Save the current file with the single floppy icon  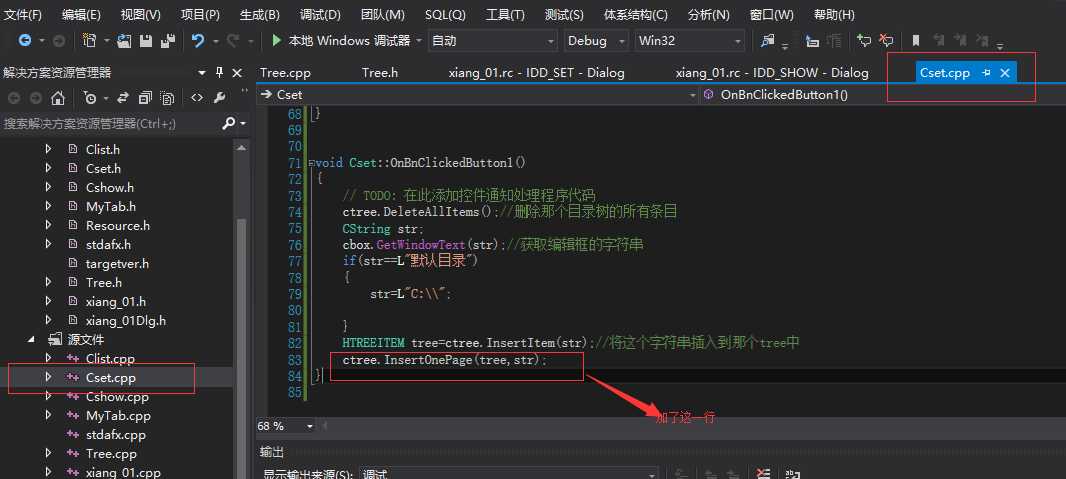pos(145,41)
